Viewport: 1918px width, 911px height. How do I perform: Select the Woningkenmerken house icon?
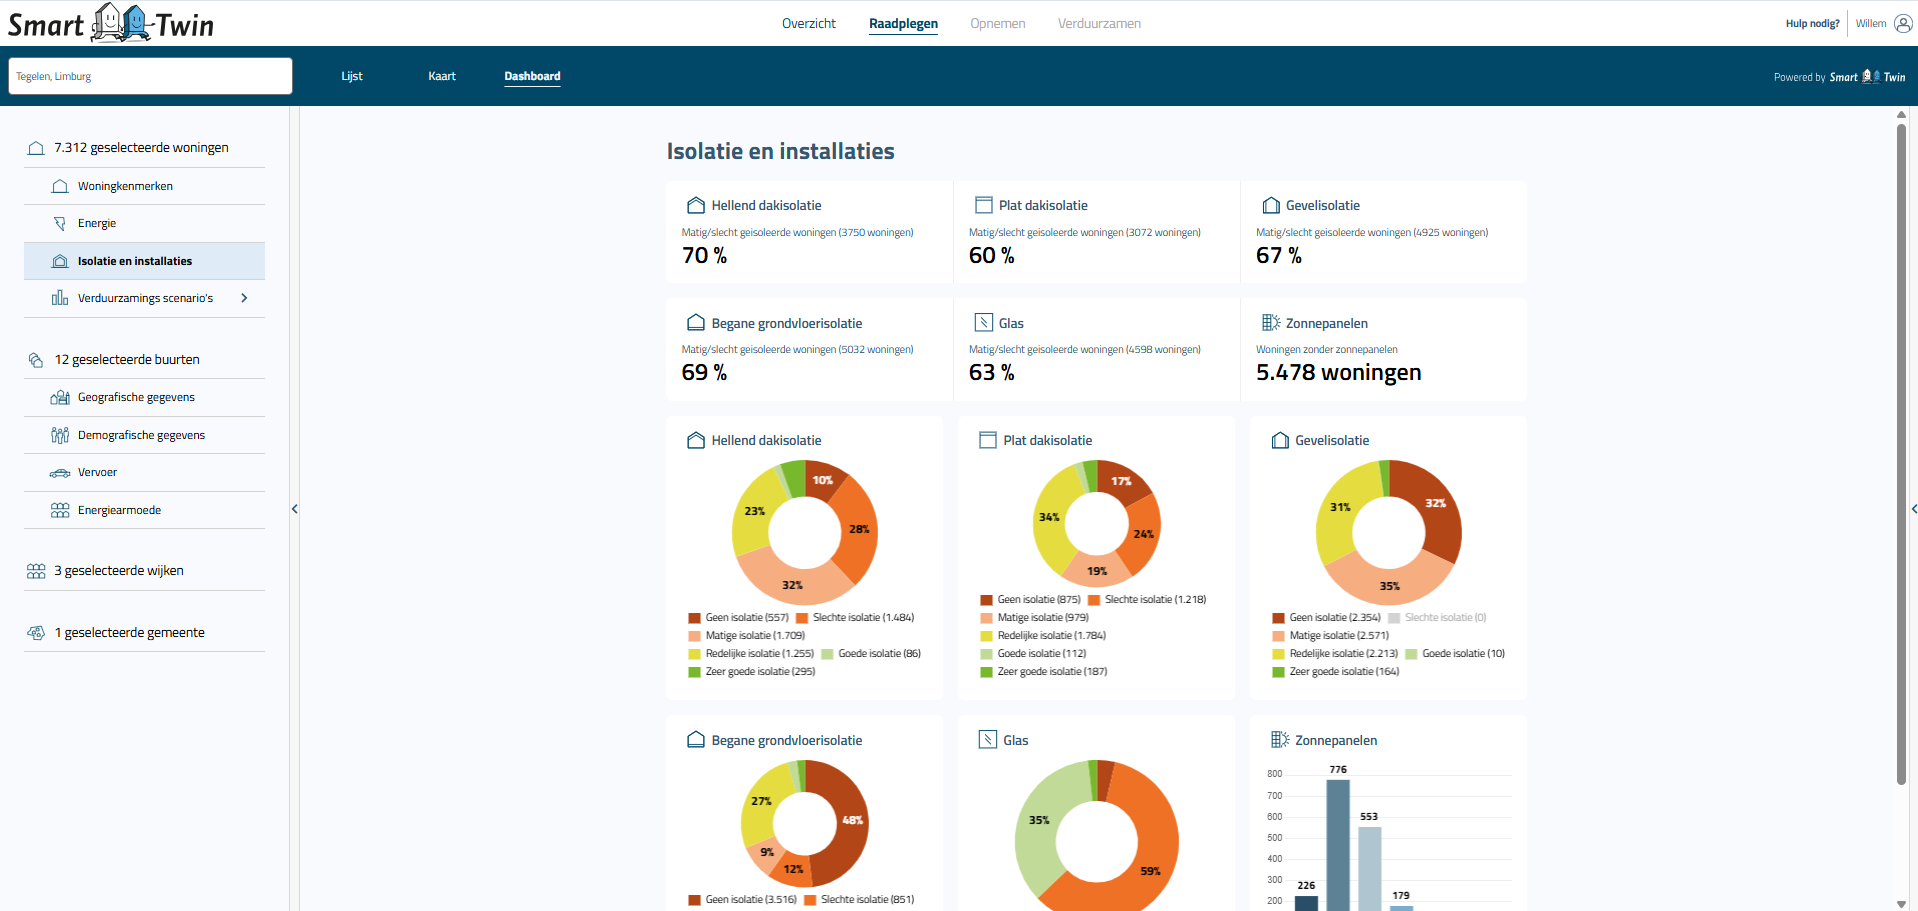coord(60,186)
